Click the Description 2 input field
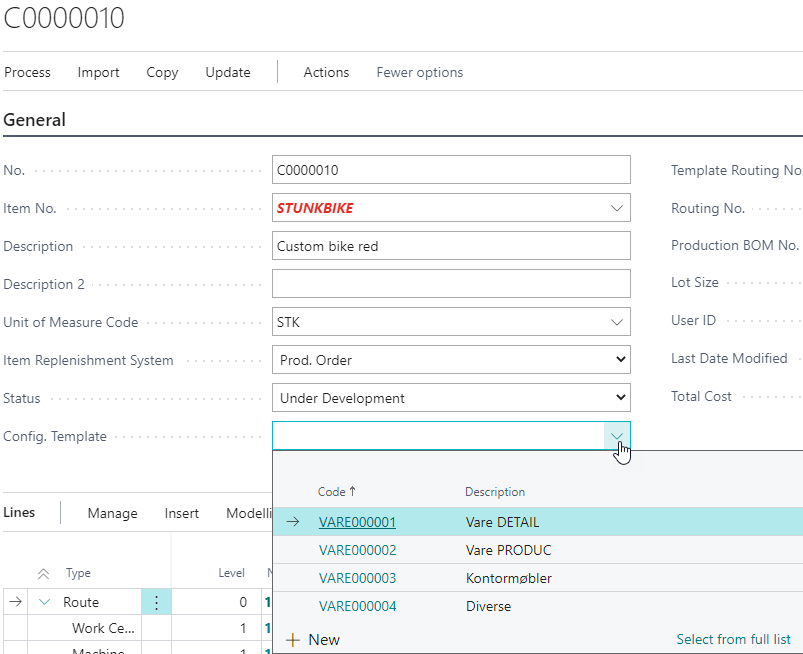803x654 pixels. [x=450, y=283]
